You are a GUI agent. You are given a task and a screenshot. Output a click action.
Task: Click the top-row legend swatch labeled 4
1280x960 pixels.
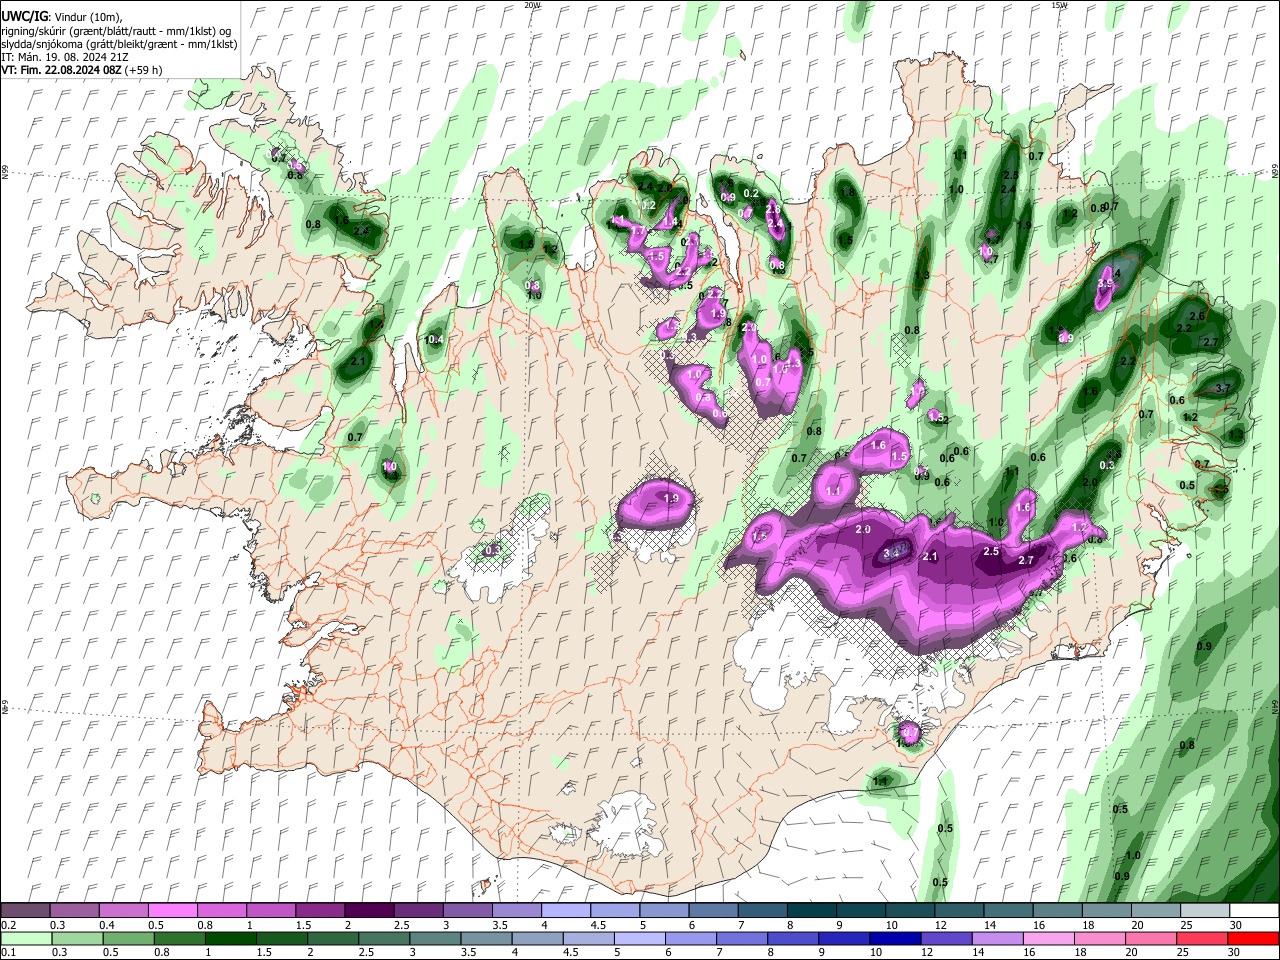pos(566,911)
